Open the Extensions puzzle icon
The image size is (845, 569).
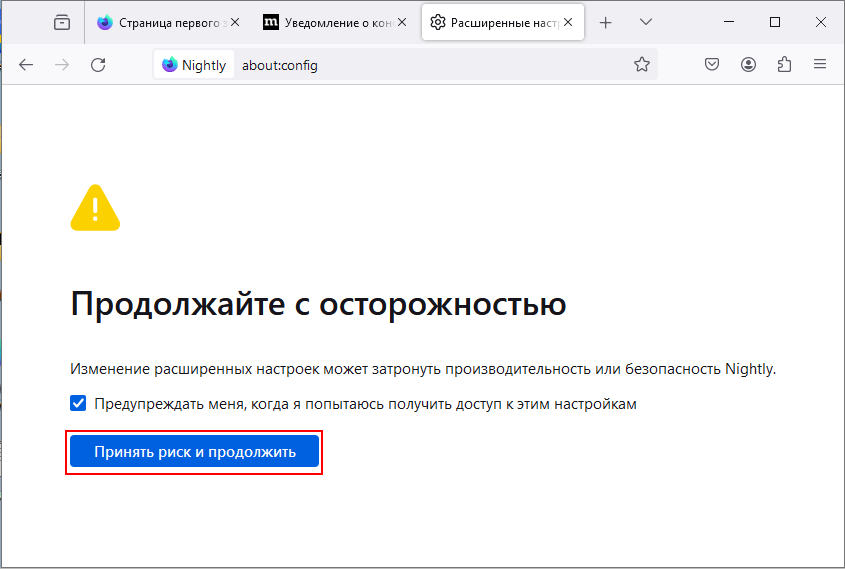coord(784,65)
